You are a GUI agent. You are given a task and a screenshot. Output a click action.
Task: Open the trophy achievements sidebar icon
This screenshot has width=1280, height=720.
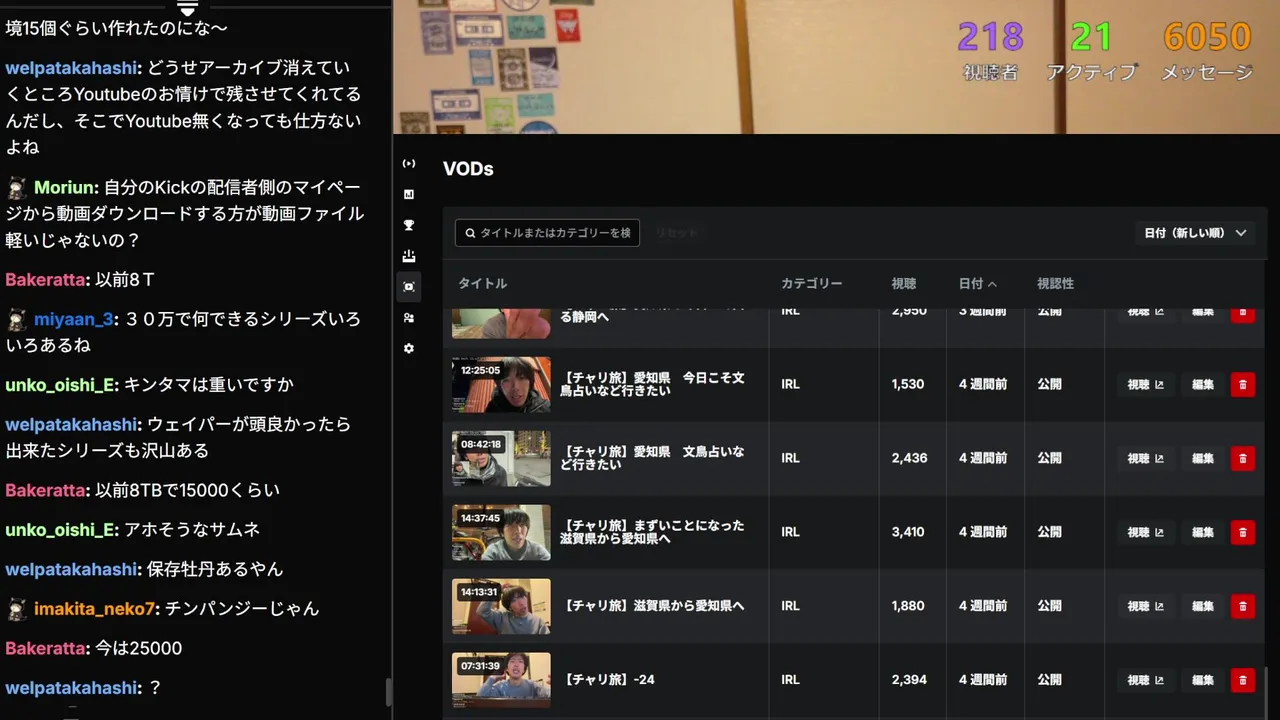pyautogui.click(x=409, y=225)
